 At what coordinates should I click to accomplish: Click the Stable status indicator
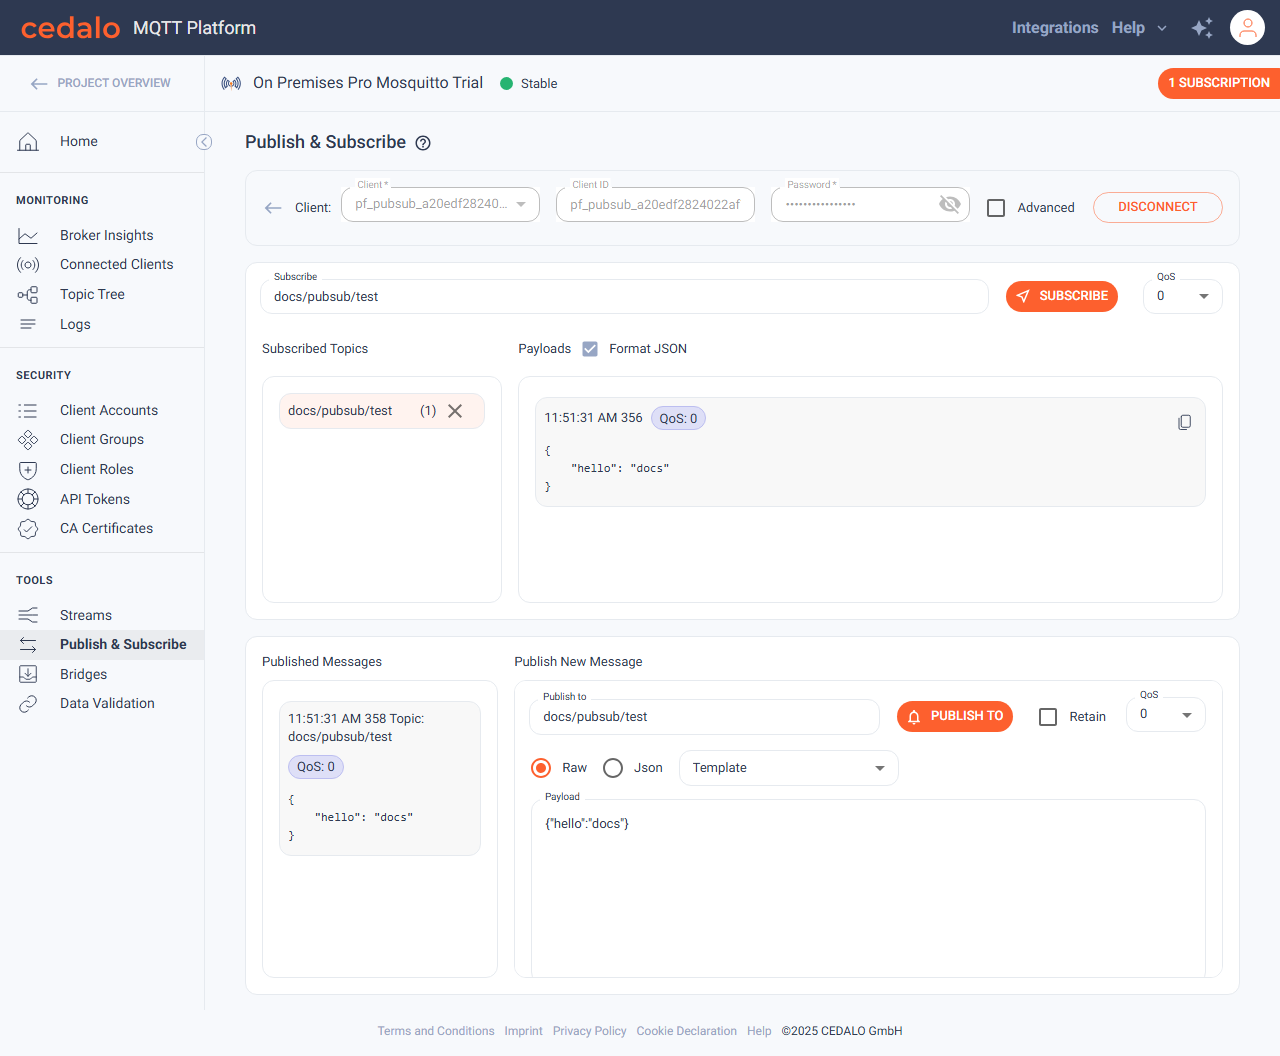point(529,84)
